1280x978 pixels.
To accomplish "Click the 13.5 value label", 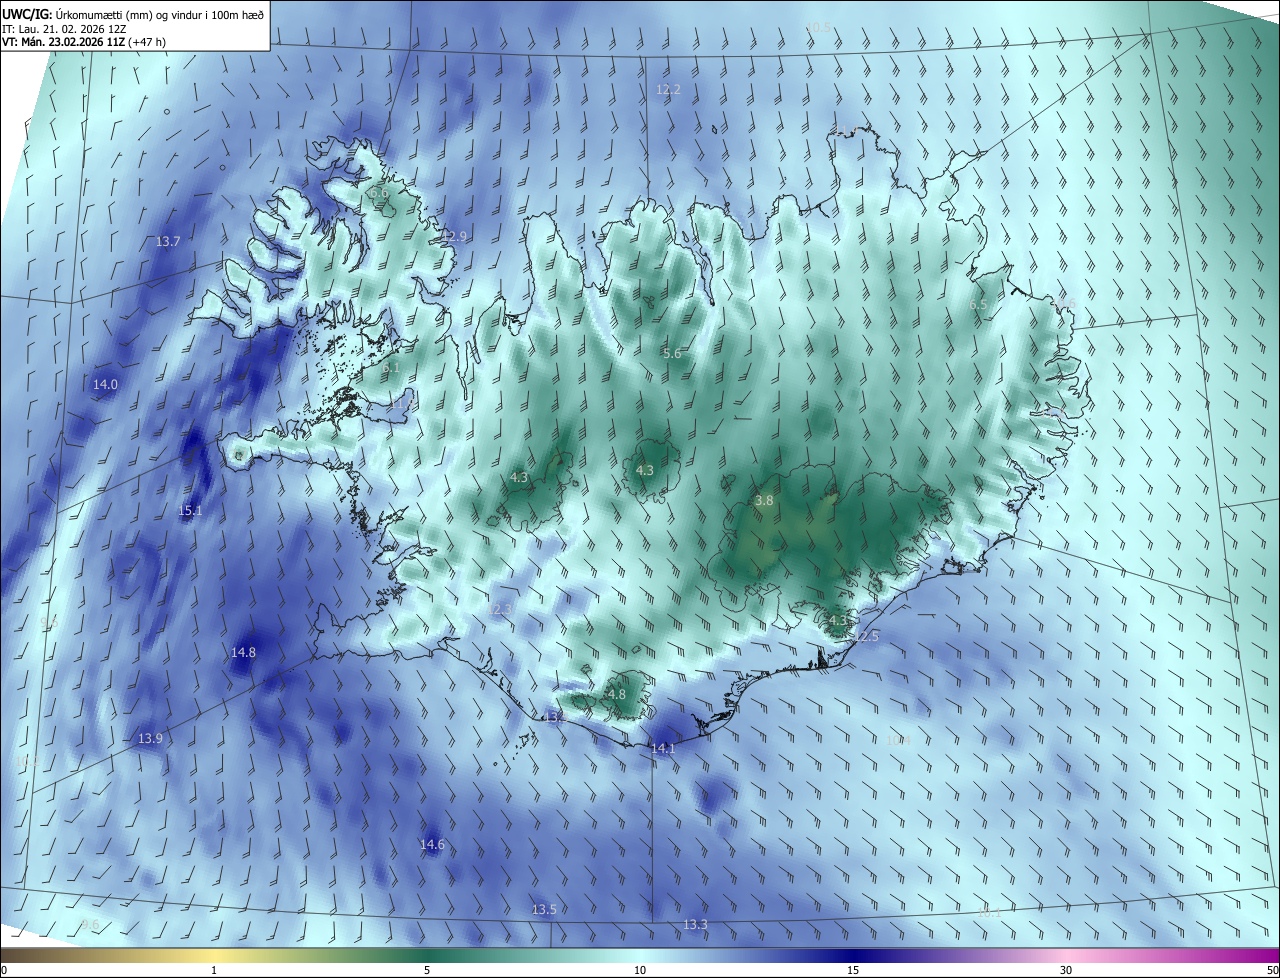I will 544,909.
